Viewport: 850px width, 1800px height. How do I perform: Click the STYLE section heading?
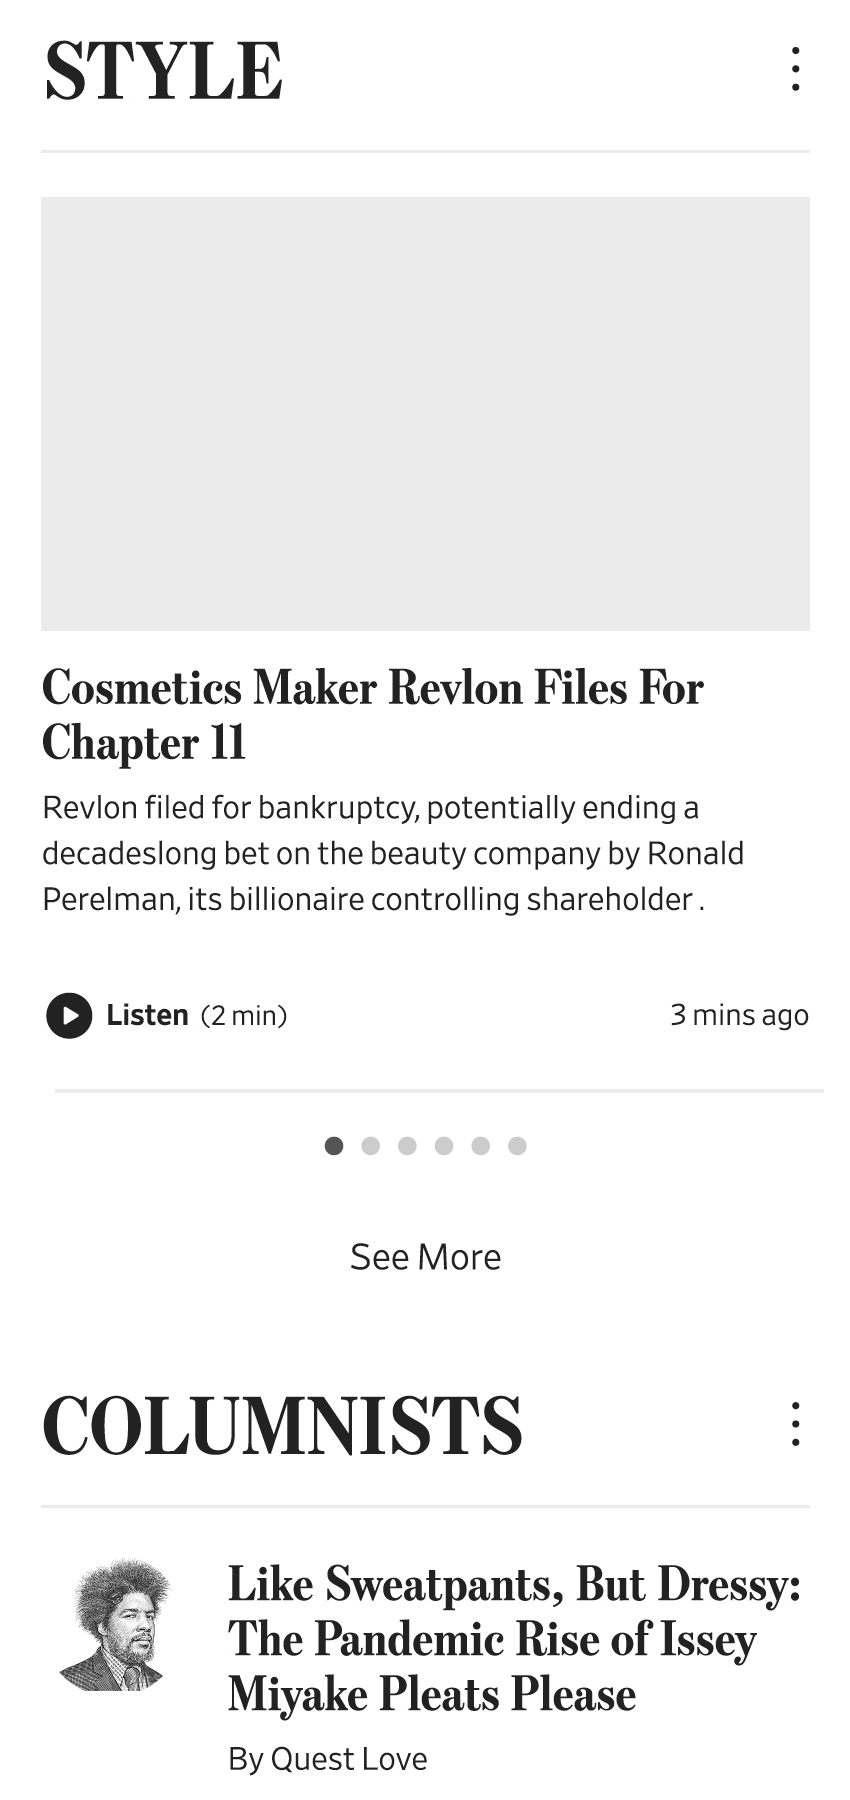[163, 71]
